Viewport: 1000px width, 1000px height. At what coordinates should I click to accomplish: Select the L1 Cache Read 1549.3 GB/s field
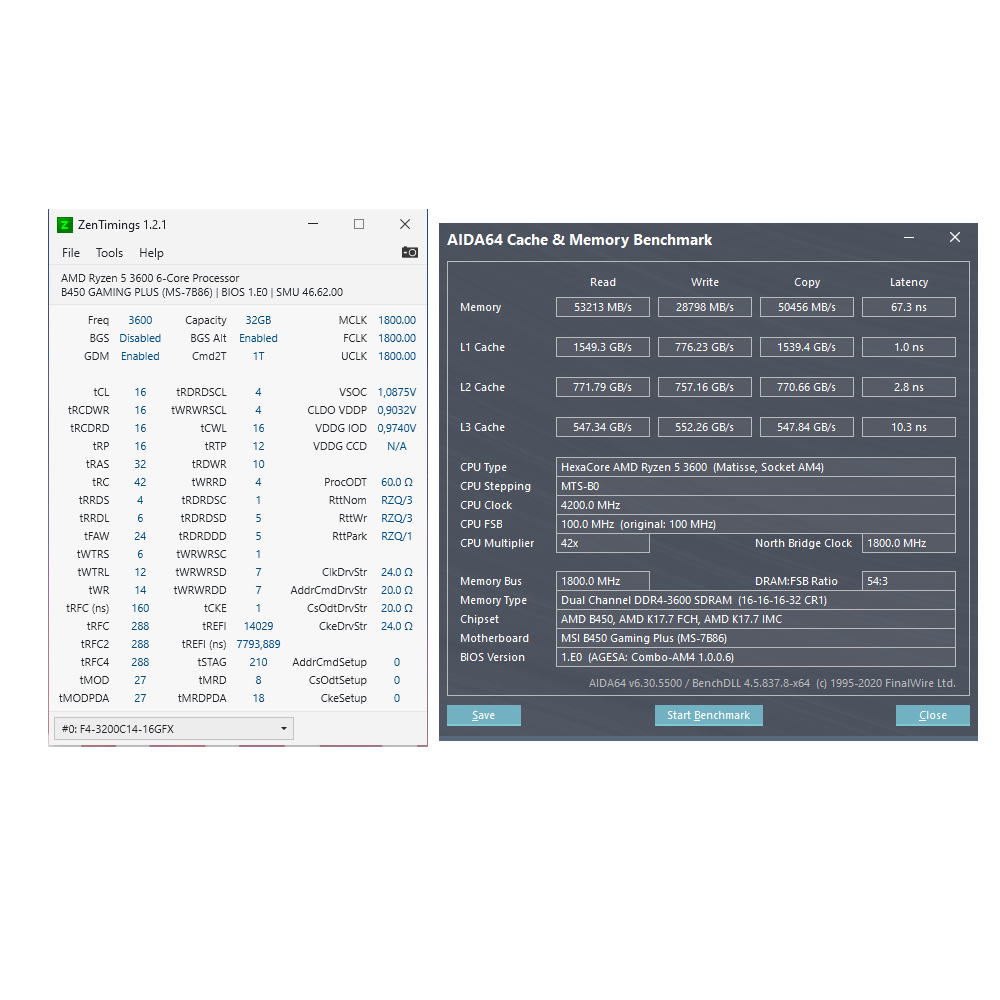603,347
